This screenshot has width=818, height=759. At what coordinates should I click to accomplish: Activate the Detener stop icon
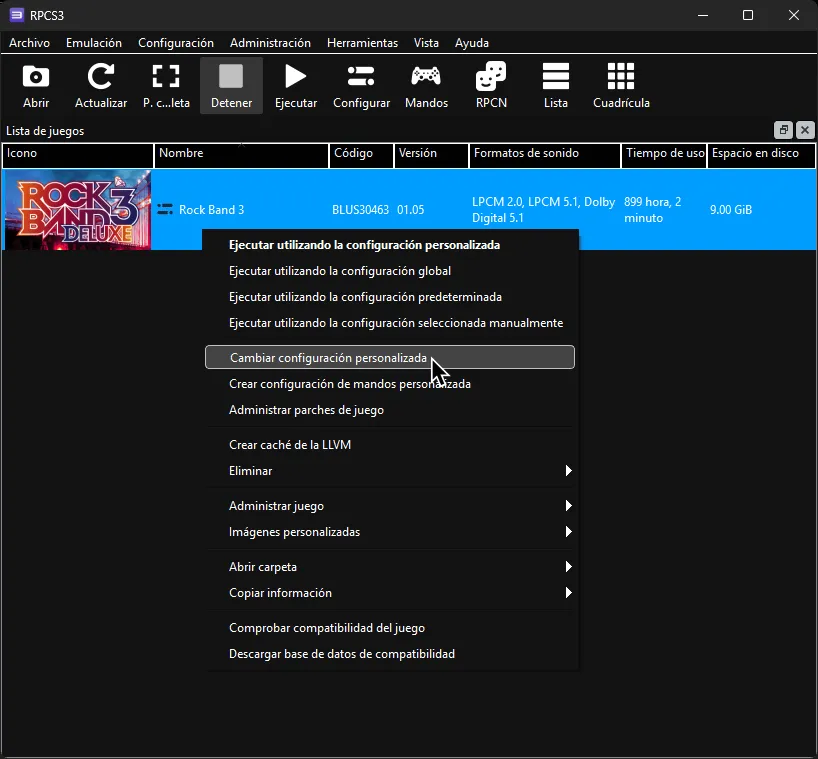pos(231,84)
